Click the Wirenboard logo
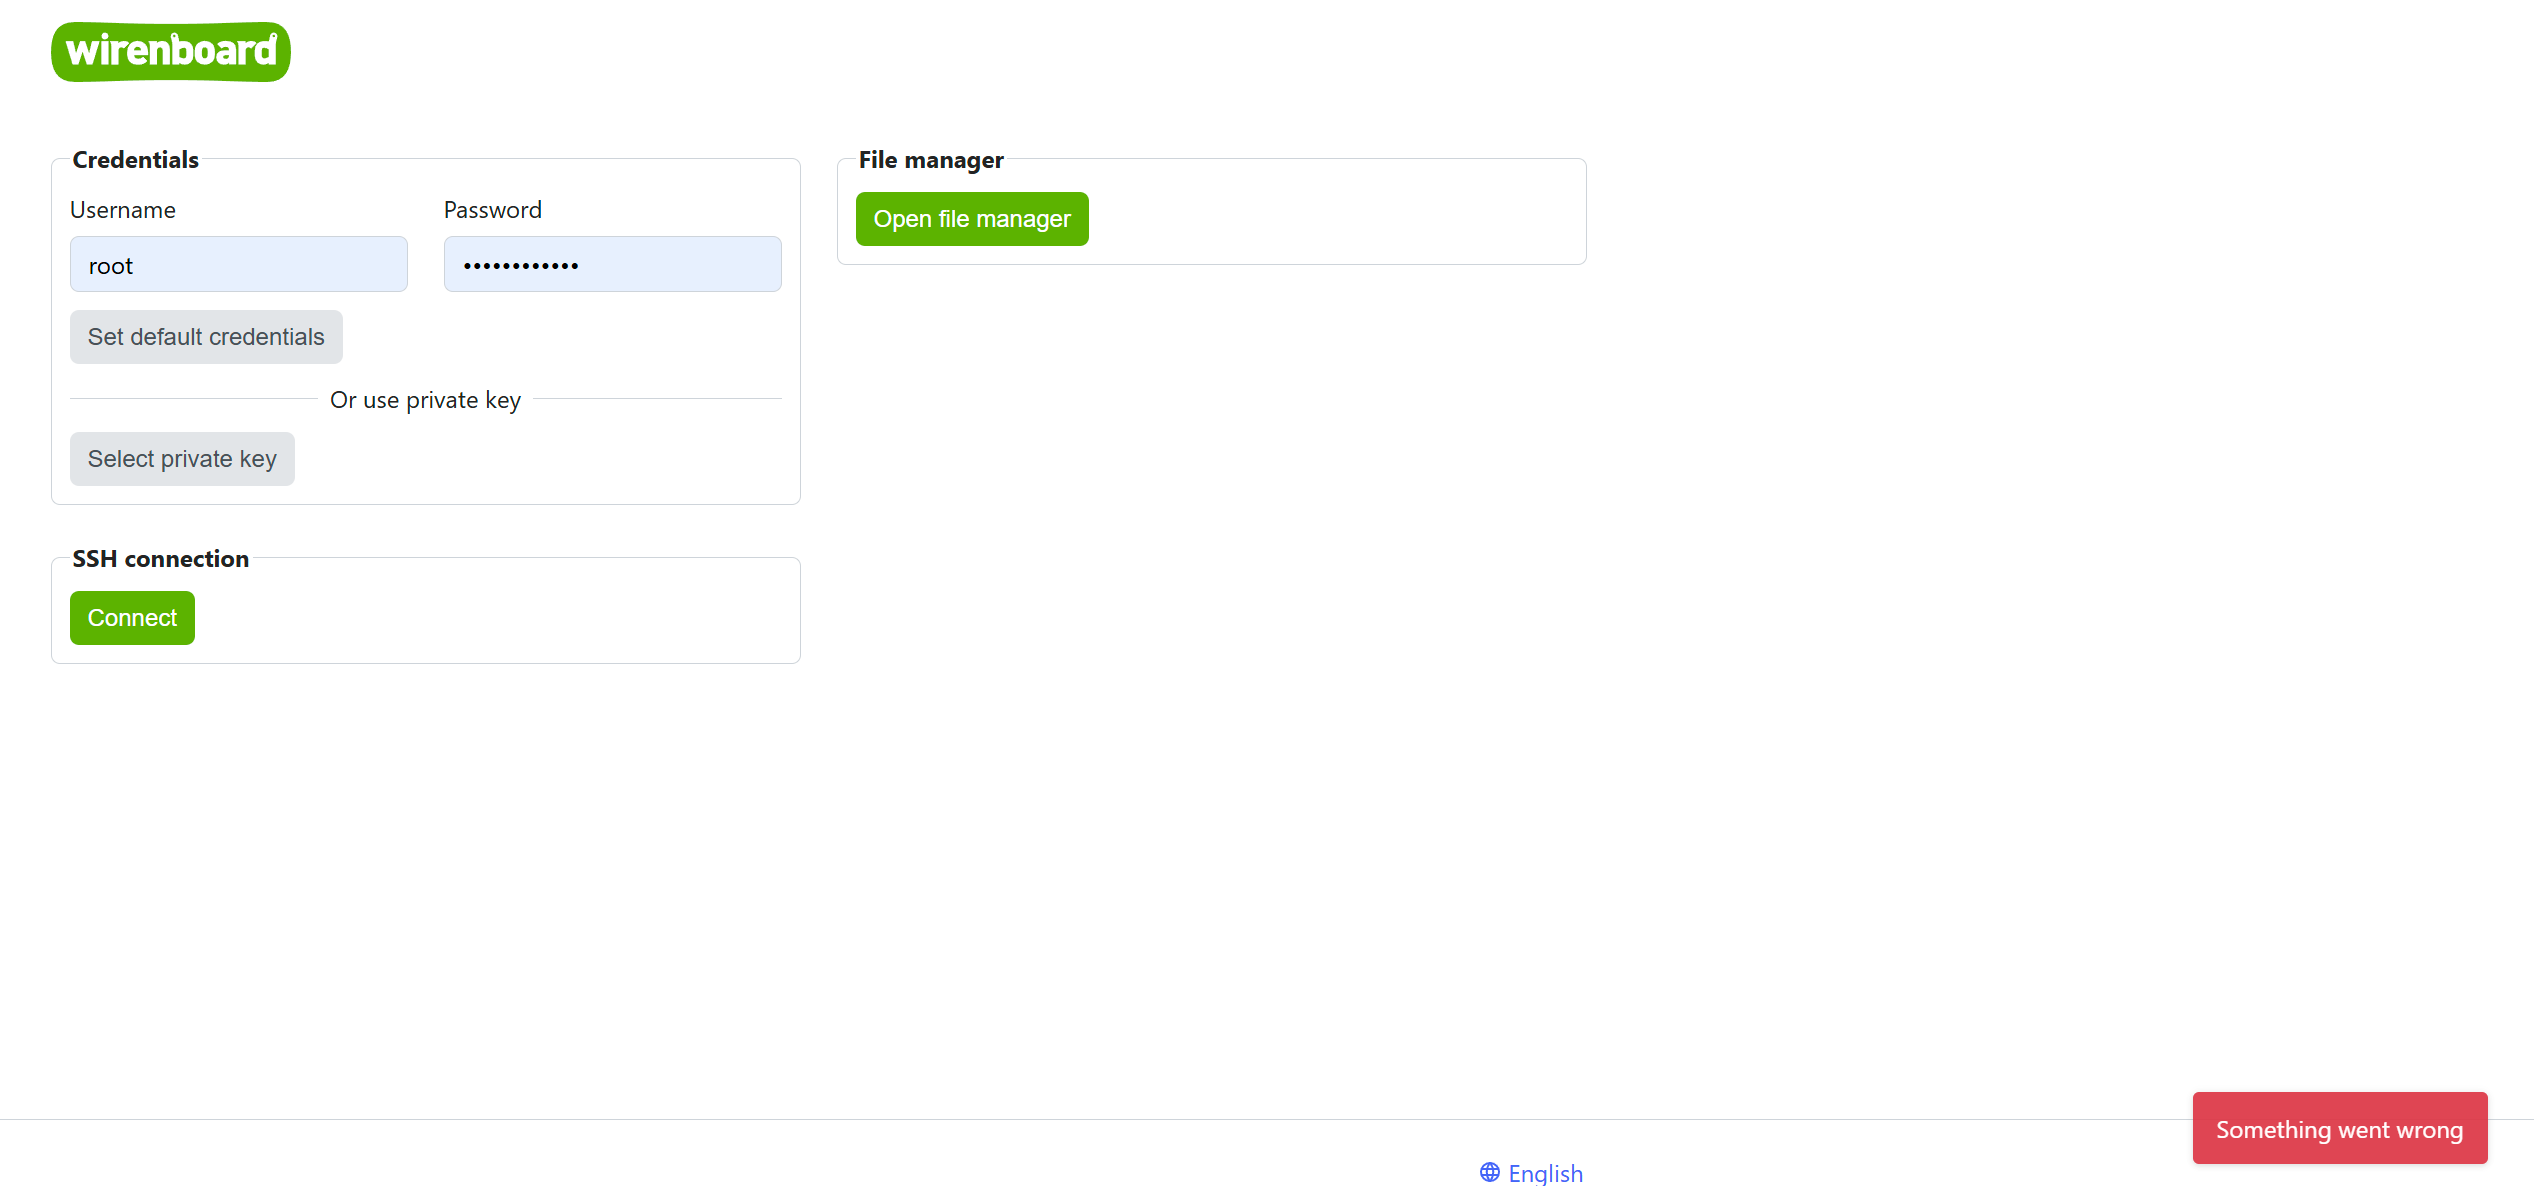Viewport: 2534px width, 1186px height. pos(171,51)
